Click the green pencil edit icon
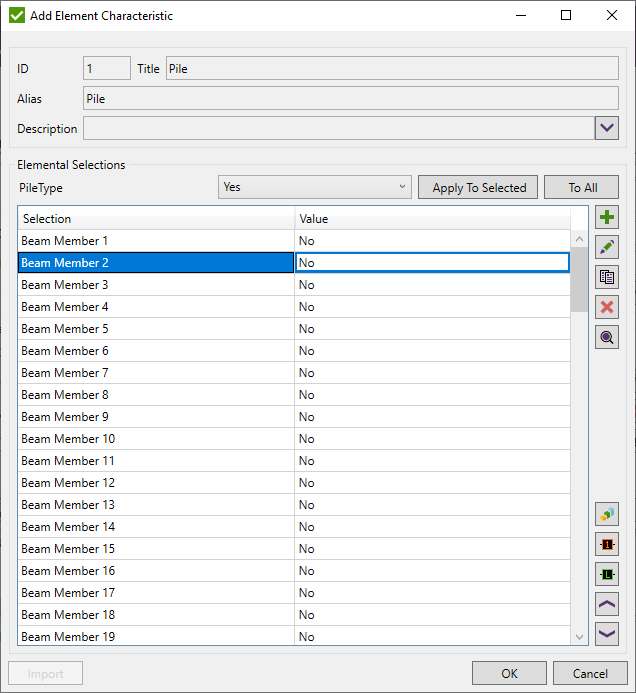Screen dimensions: 636x693 [x=607, y=247]
